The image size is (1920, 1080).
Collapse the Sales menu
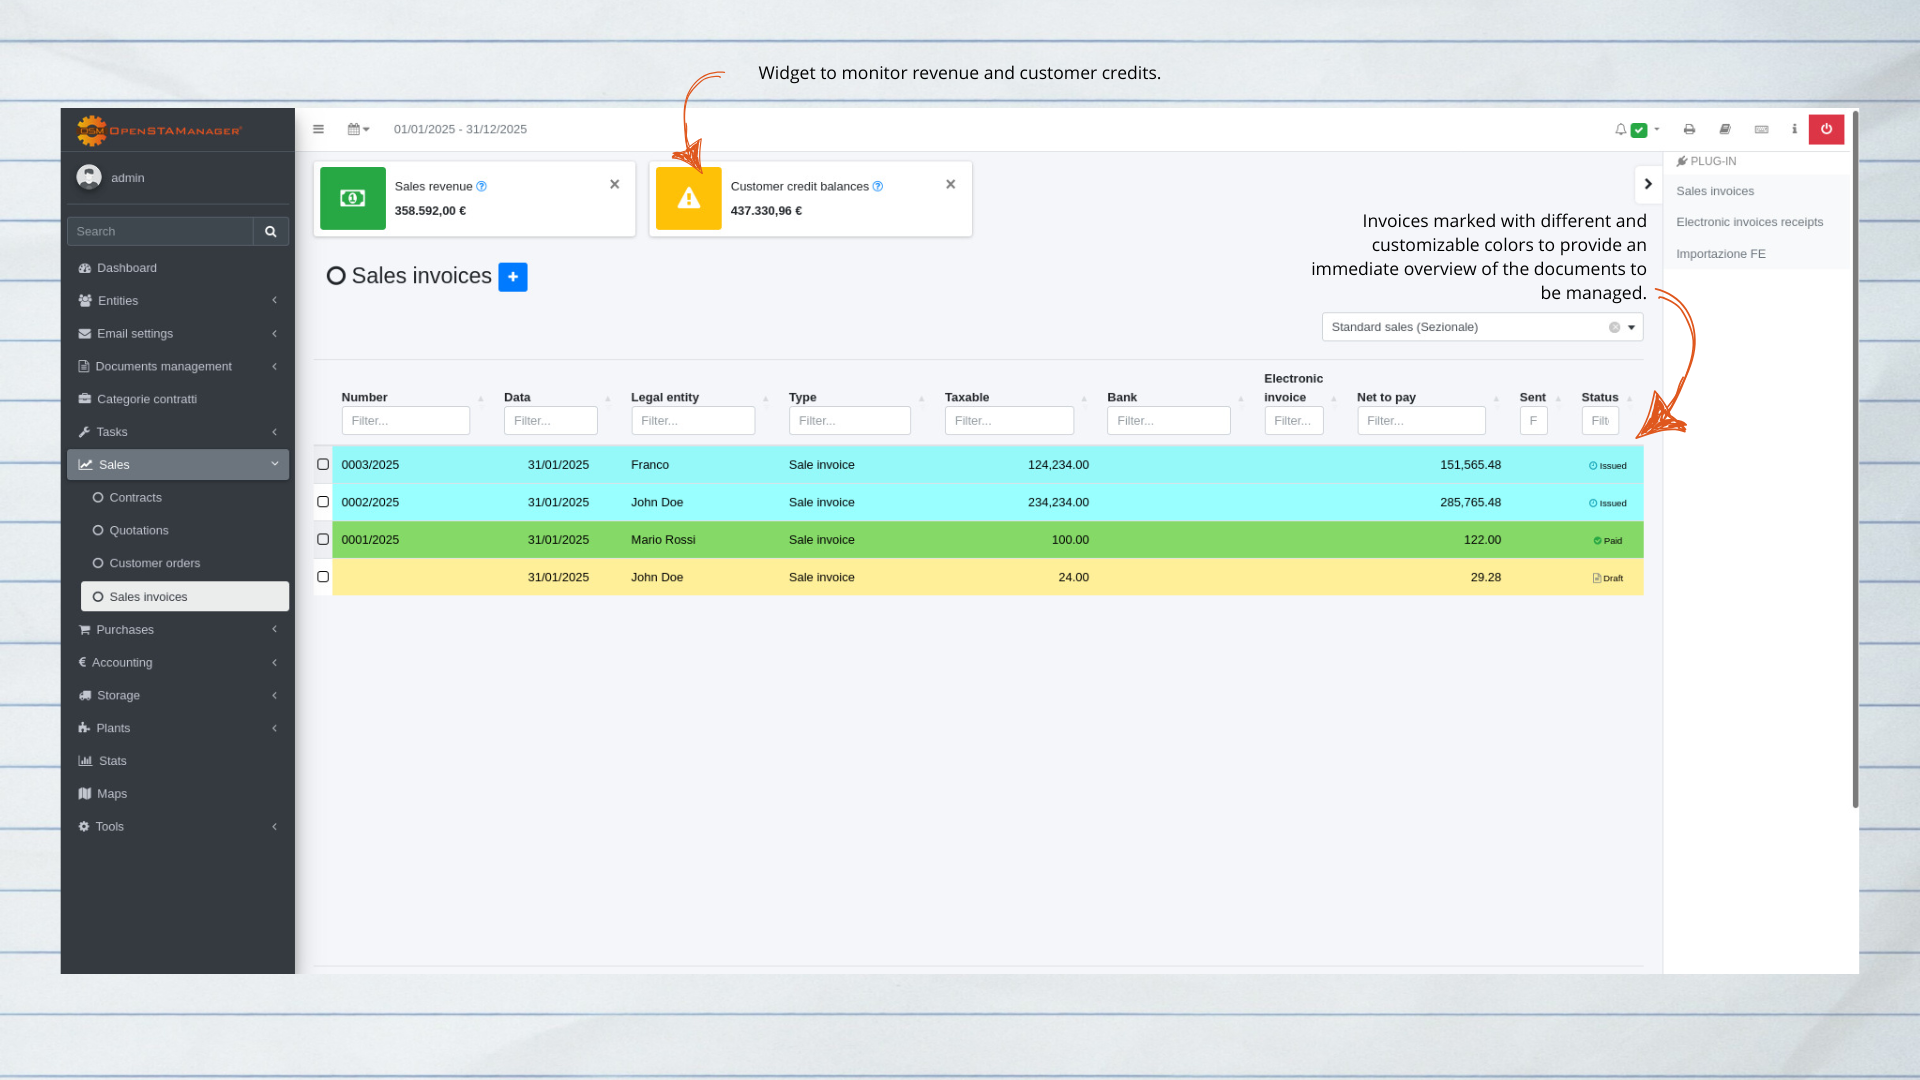click(x=178, y=465)
